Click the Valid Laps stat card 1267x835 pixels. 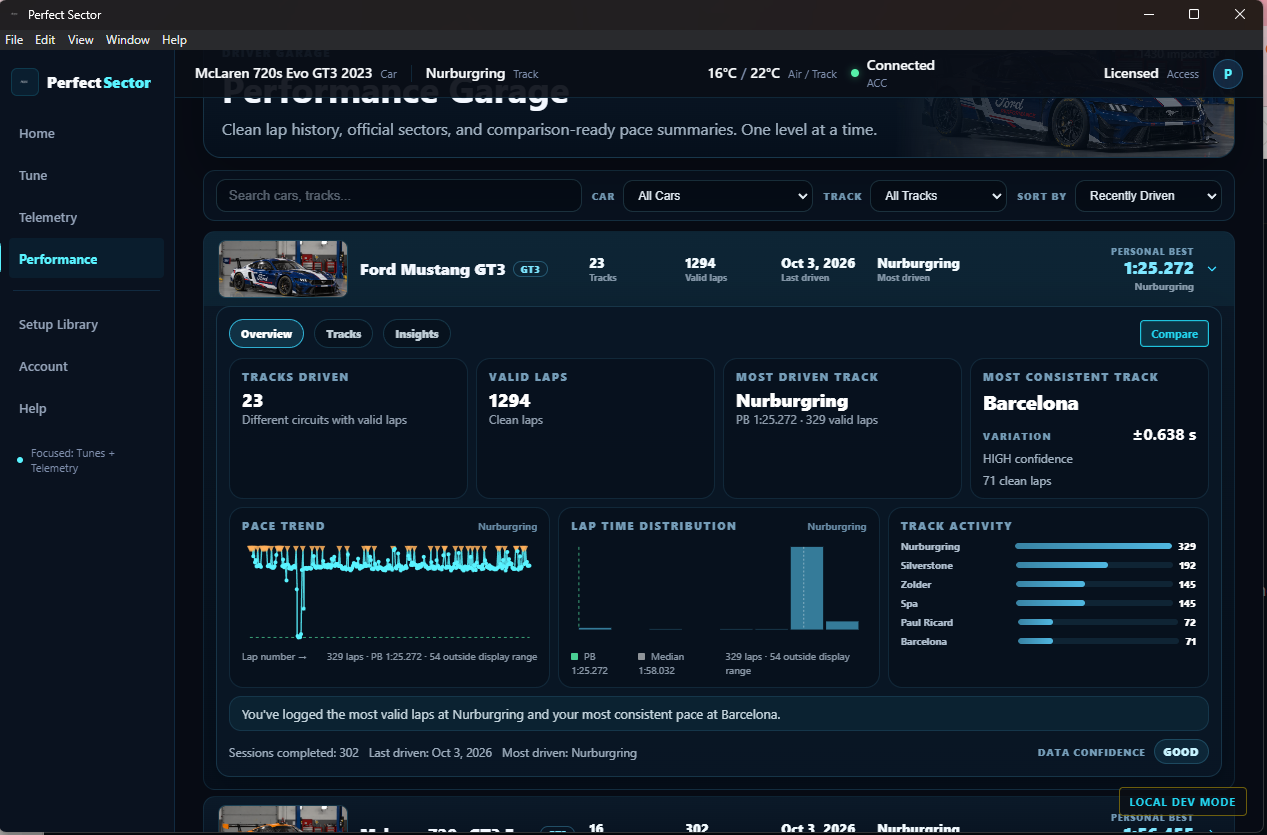pyautogui.click(x=595, y=428)
